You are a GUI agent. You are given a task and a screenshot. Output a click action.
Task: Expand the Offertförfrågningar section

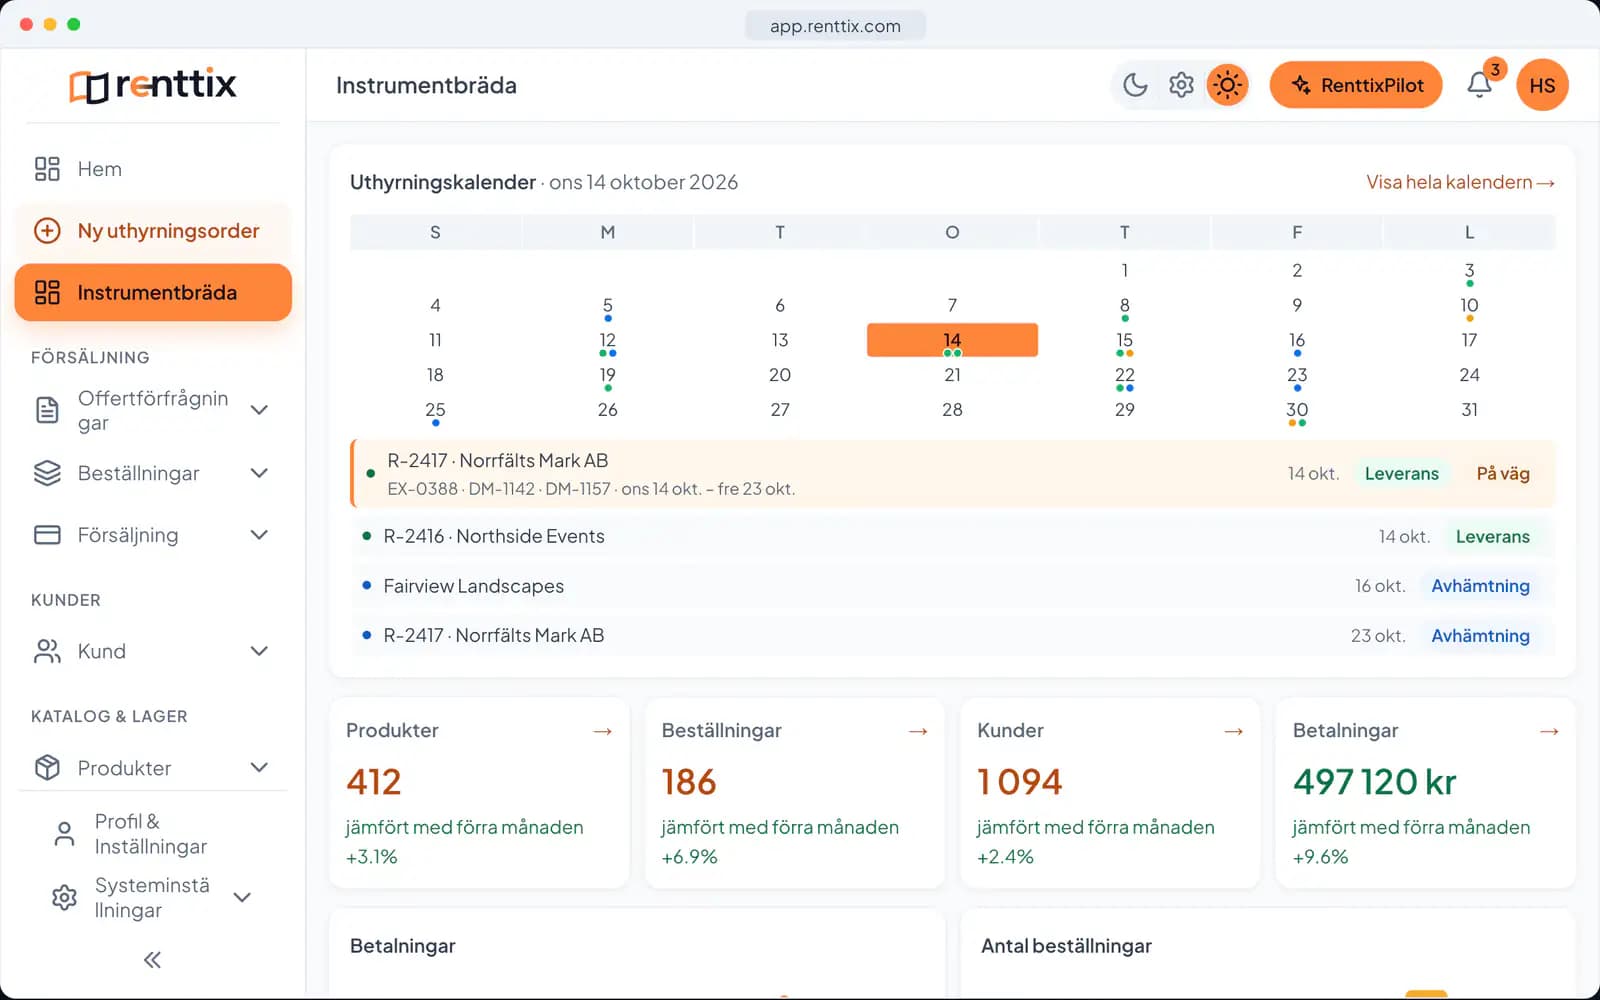point(259,410)
